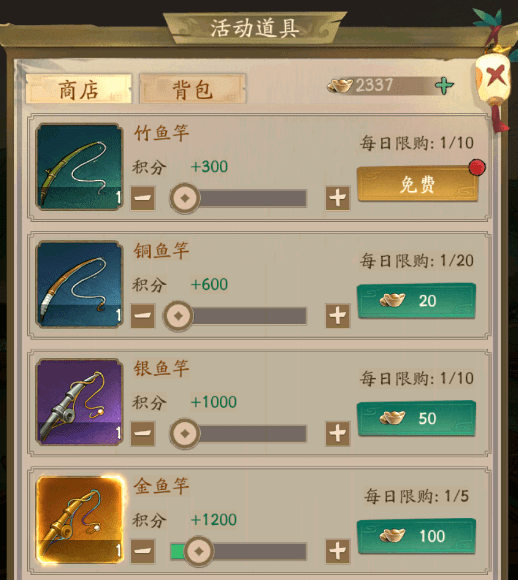Click the 铜鱼竿 copper rod item icon

click(79, 284)
